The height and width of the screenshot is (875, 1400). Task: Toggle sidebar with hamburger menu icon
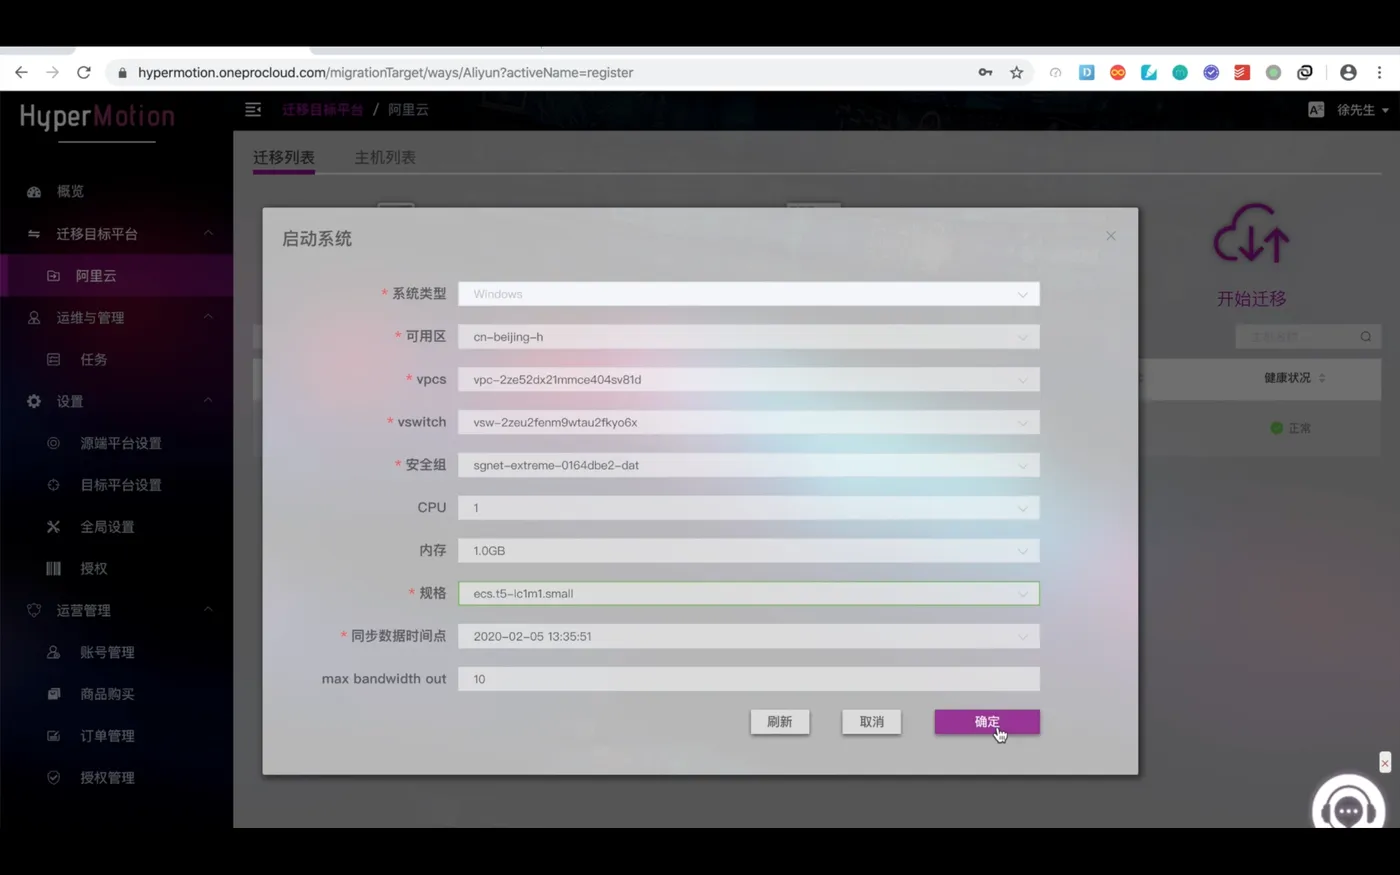[253, 109]
